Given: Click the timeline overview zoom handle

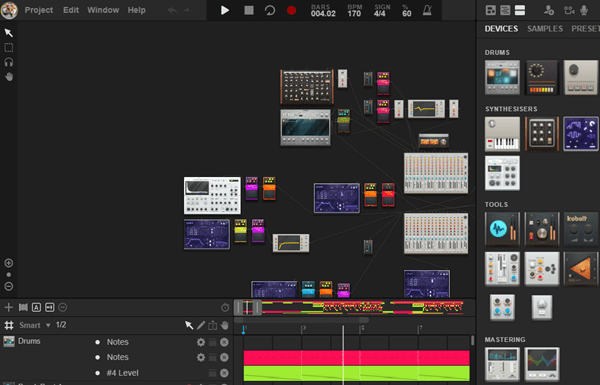Looking at the screenshot, I should [248, 307].
